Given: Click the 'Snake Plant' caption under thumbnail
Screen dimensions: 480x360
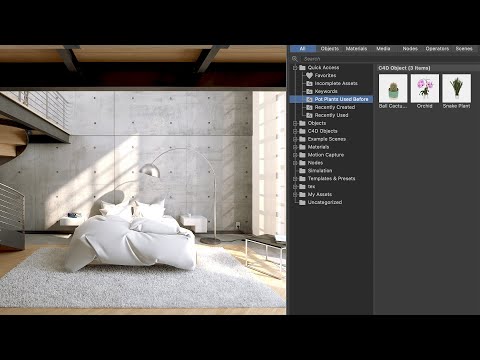Looking at the screenshot, I should (x=456, y=106).
